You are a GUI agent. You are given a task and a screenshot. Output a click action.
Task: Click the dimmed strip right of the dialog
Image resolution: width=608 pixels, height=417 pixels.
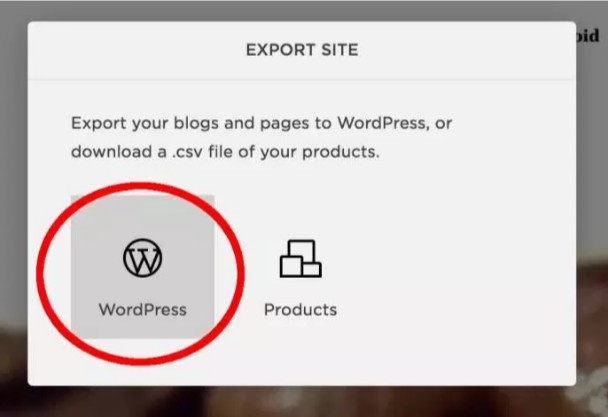pyautogui.click(x=592, y=155)
